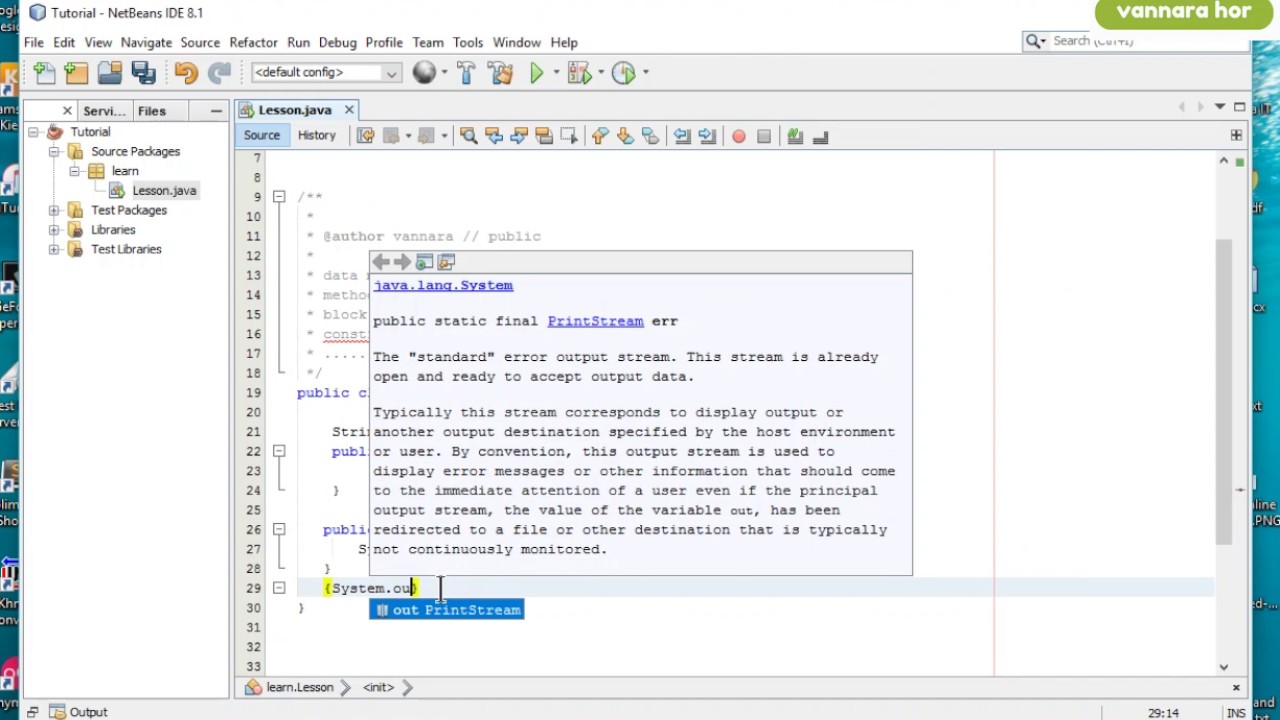Open the Tools menu

(x=467, y=42)
